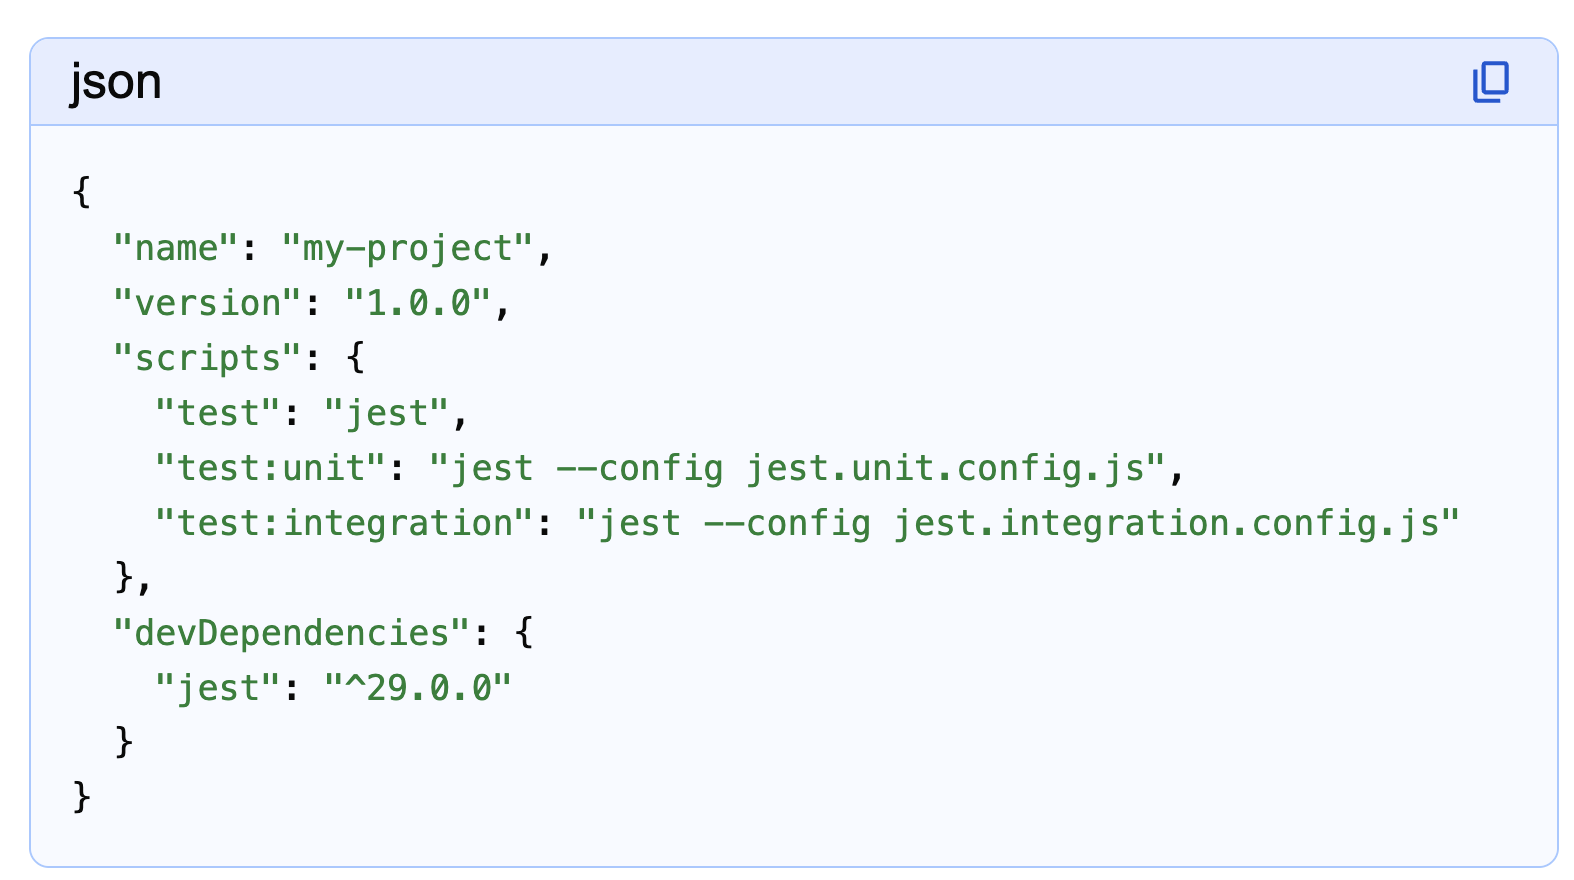Click the "1.0.0" version value
The width and height of the screenshot is (1574, 880).
[x=418, y=303]
